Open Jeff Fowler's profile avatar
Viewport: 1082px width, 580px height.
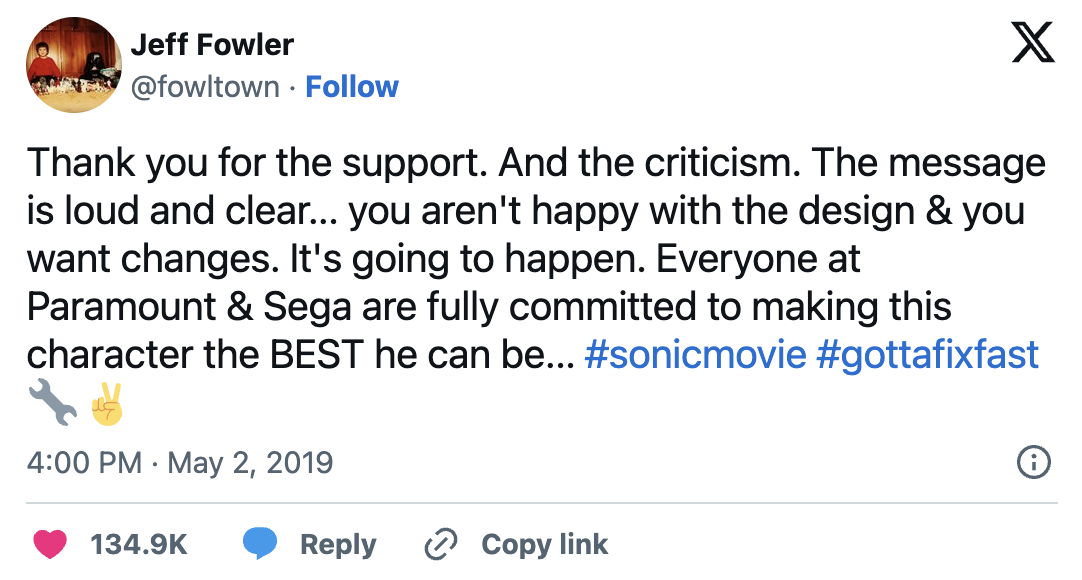(73, 65)
